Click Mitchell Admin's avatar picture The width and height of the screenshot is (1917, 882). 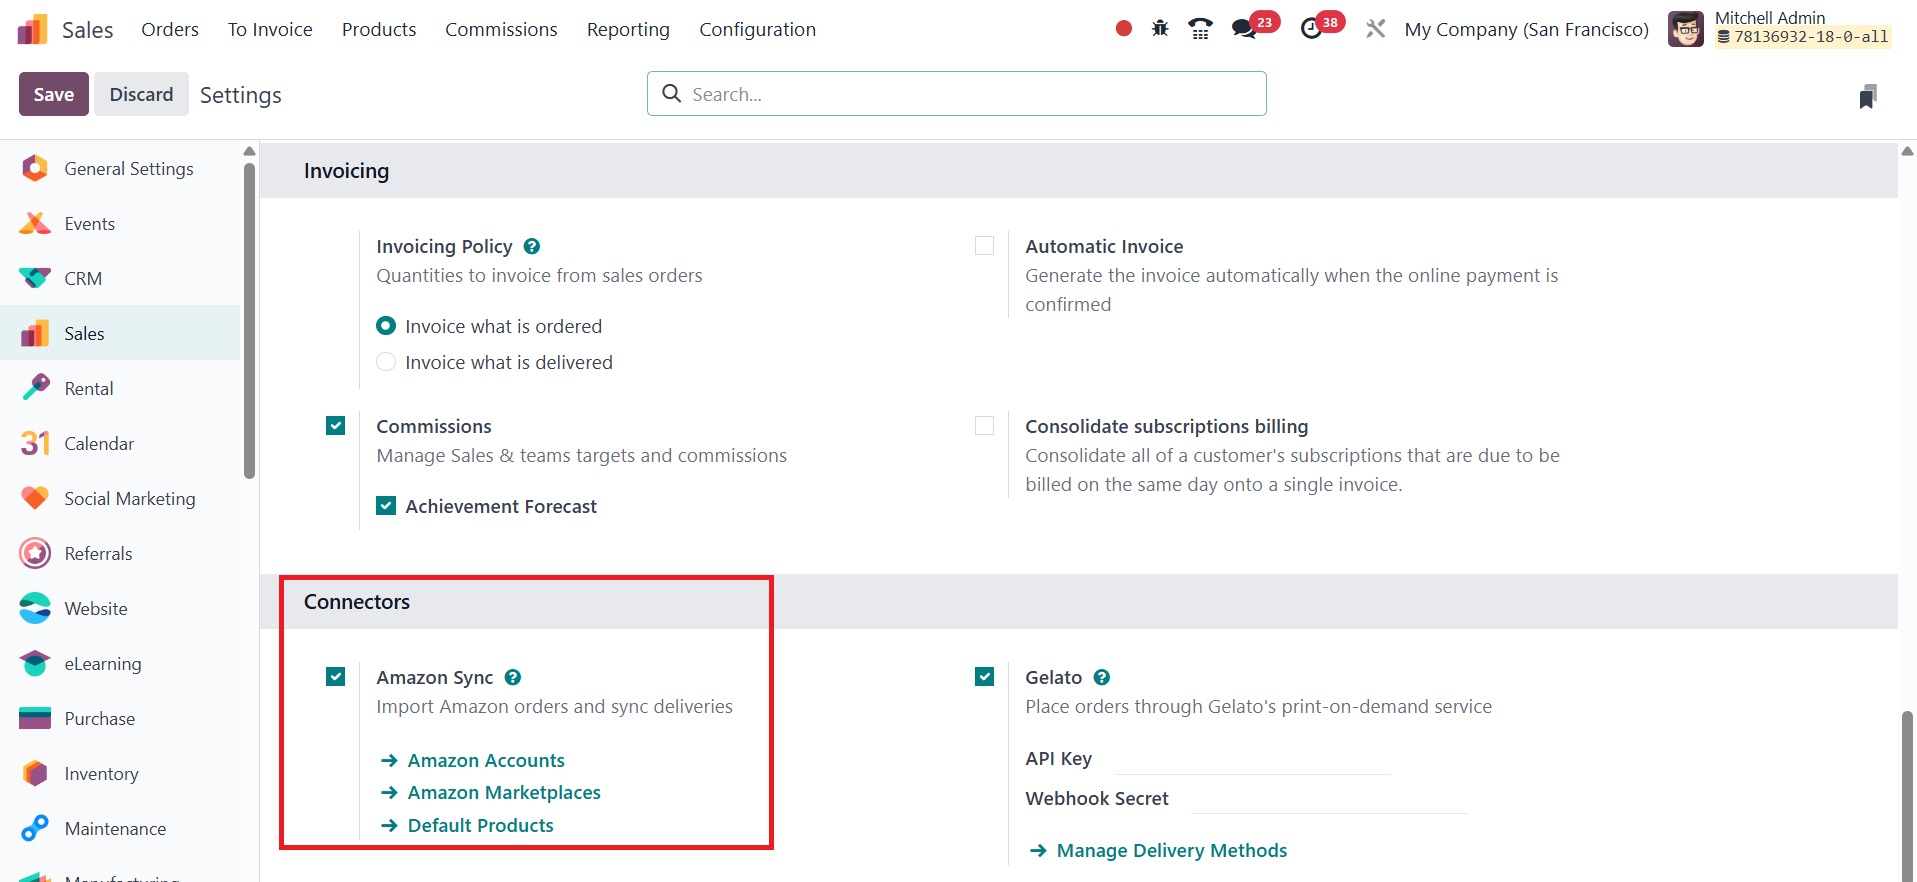[1686, 29]
